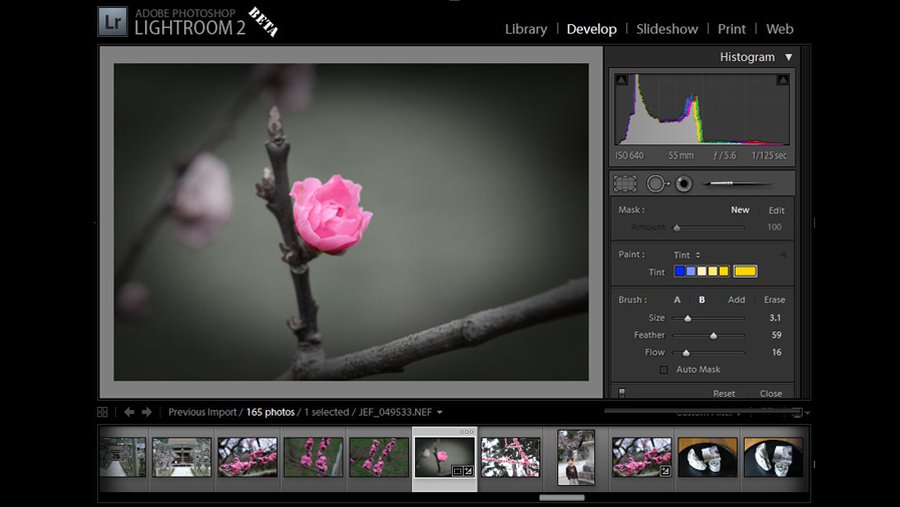
Task: Enable the Auto Mask checkbox
Action: (x=664, y=370)
